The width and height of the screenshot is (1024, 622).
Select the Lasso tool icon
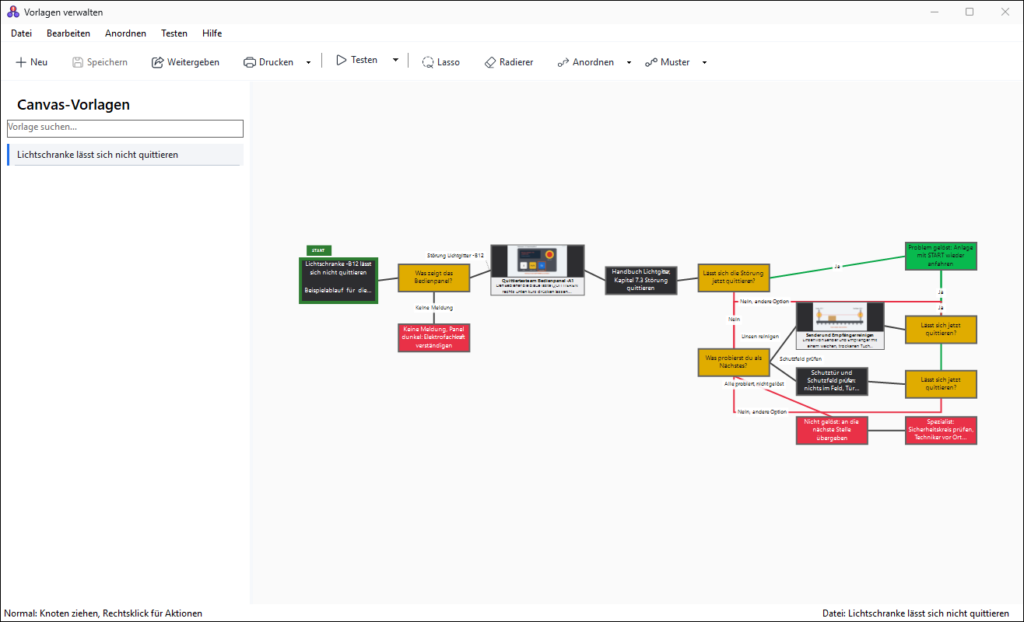(428, 62)
